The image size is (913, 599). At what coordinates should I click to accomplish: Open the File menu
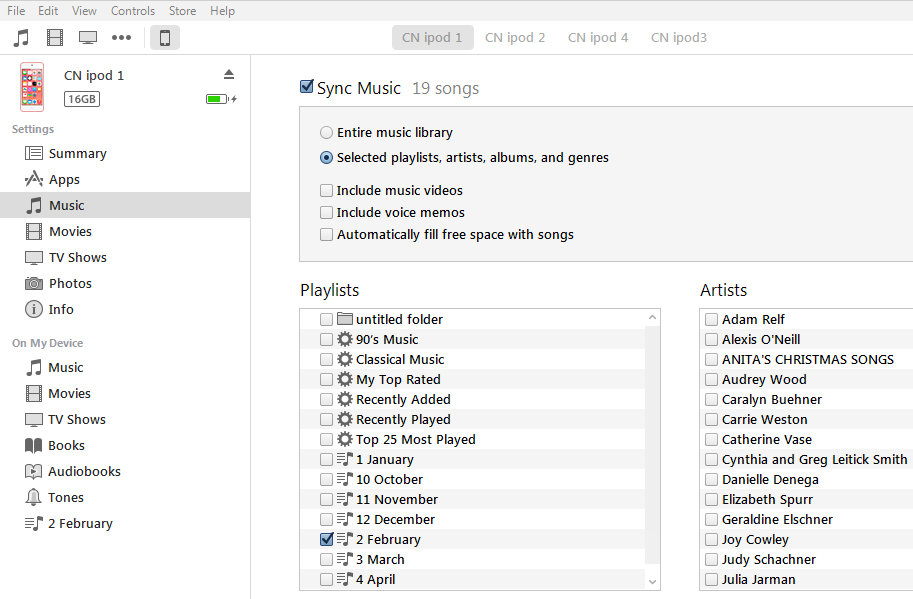pos(16,10)
